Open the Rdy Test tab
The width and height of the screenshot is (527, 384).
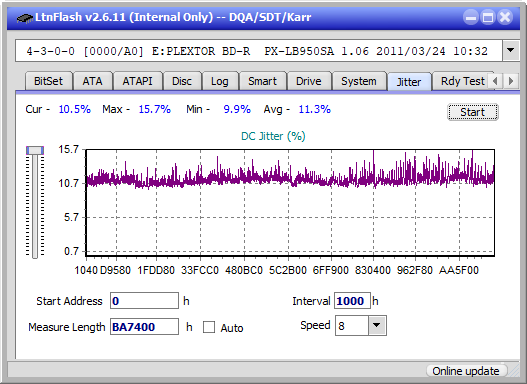tap(463, 81)
